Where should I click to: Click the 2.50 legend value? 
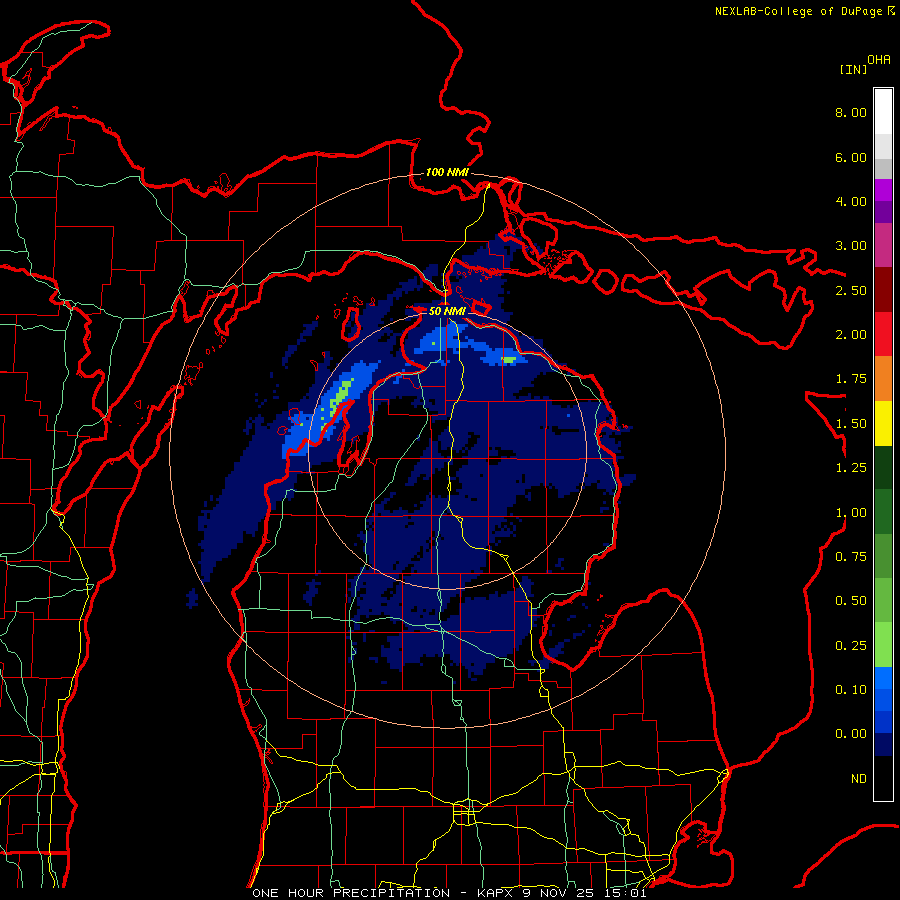coord(851,290)
